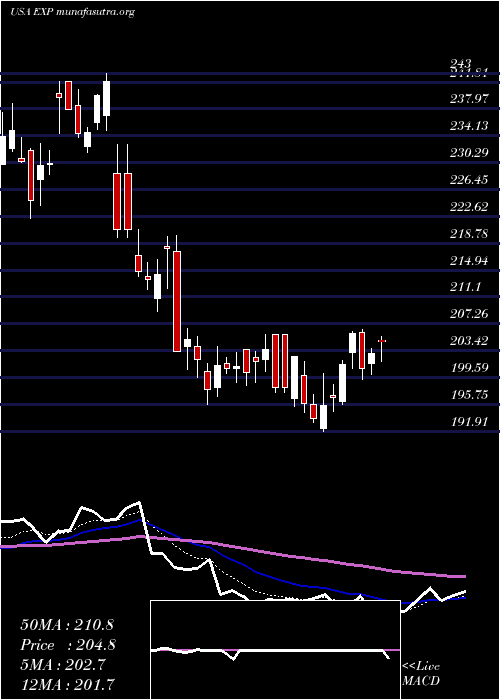500x700 pixels.
Task: Click the 237.97 price axis label
Action: (469, 99)
